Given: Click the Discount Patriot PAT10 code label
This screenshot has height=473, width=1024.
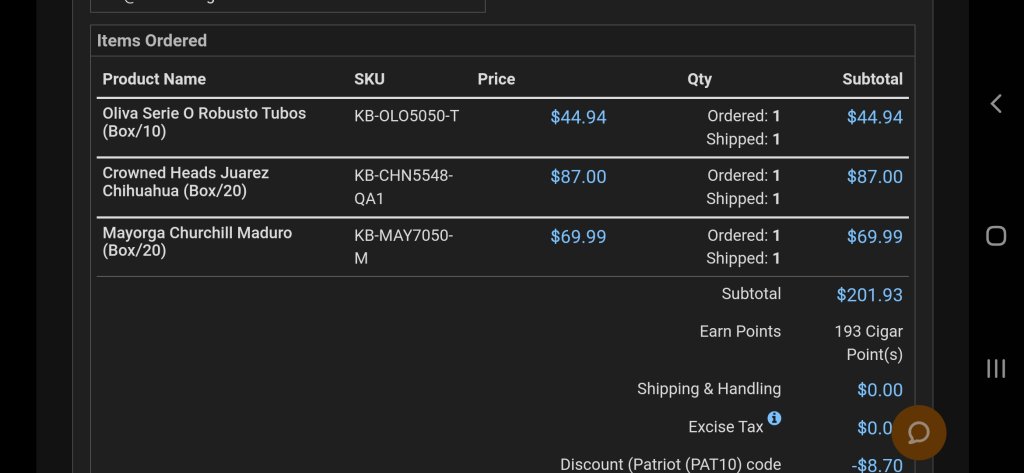Looking at the screenshot, I should pyautogui.click(x=670, y=464).
